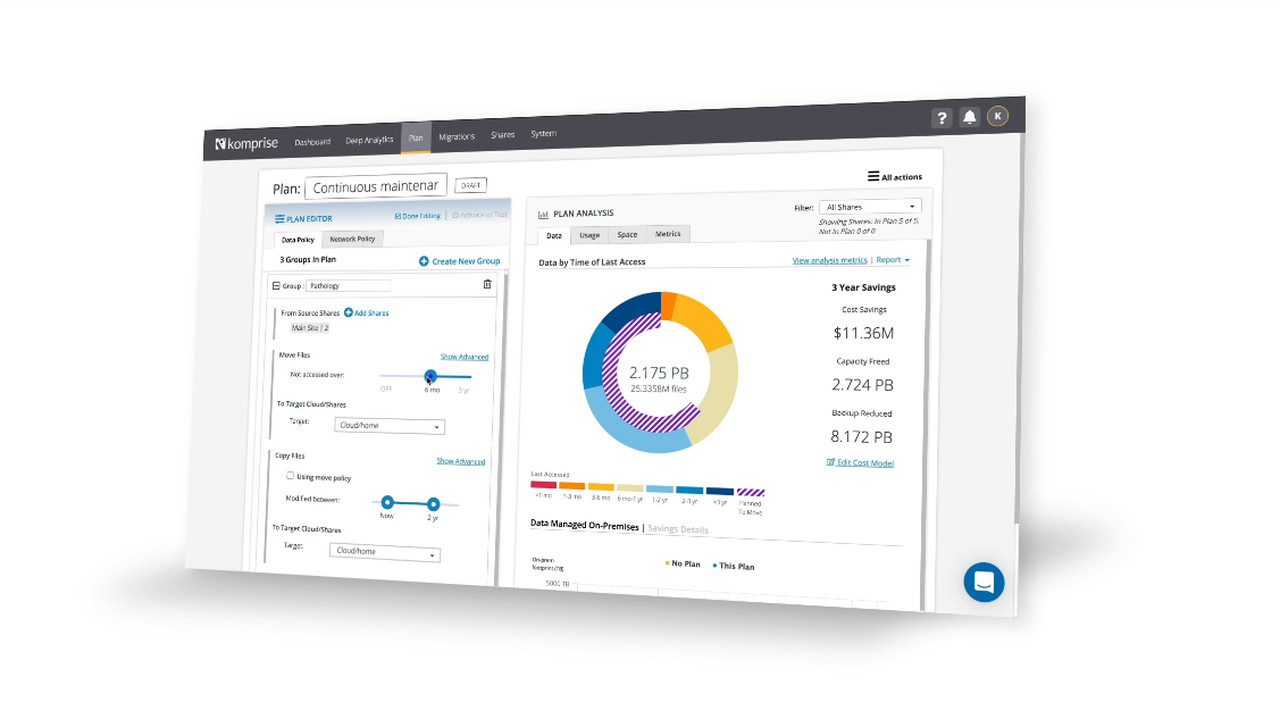The height and width of the screenshot is (720, 1280).
Task: Click the No Plan legend entry
Action: [682, 564]
